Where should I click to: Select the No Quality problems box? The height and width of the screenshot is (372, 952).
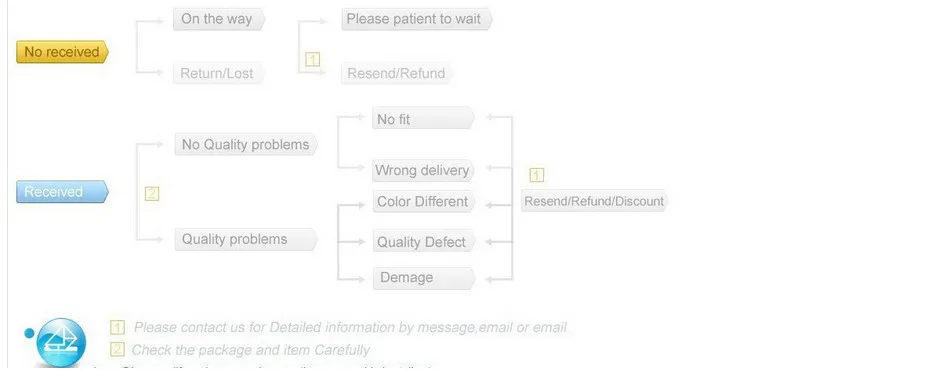(x=246, y=144)
